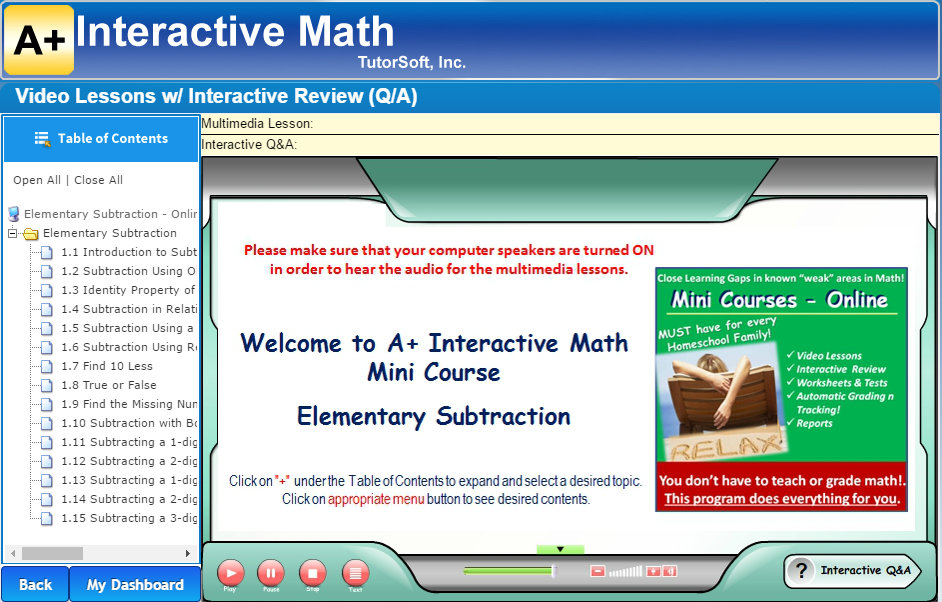Screen dimensions: 942x602
Task: Open lesson 1.5 Subtraction Using a
Action: click(127, 328)
